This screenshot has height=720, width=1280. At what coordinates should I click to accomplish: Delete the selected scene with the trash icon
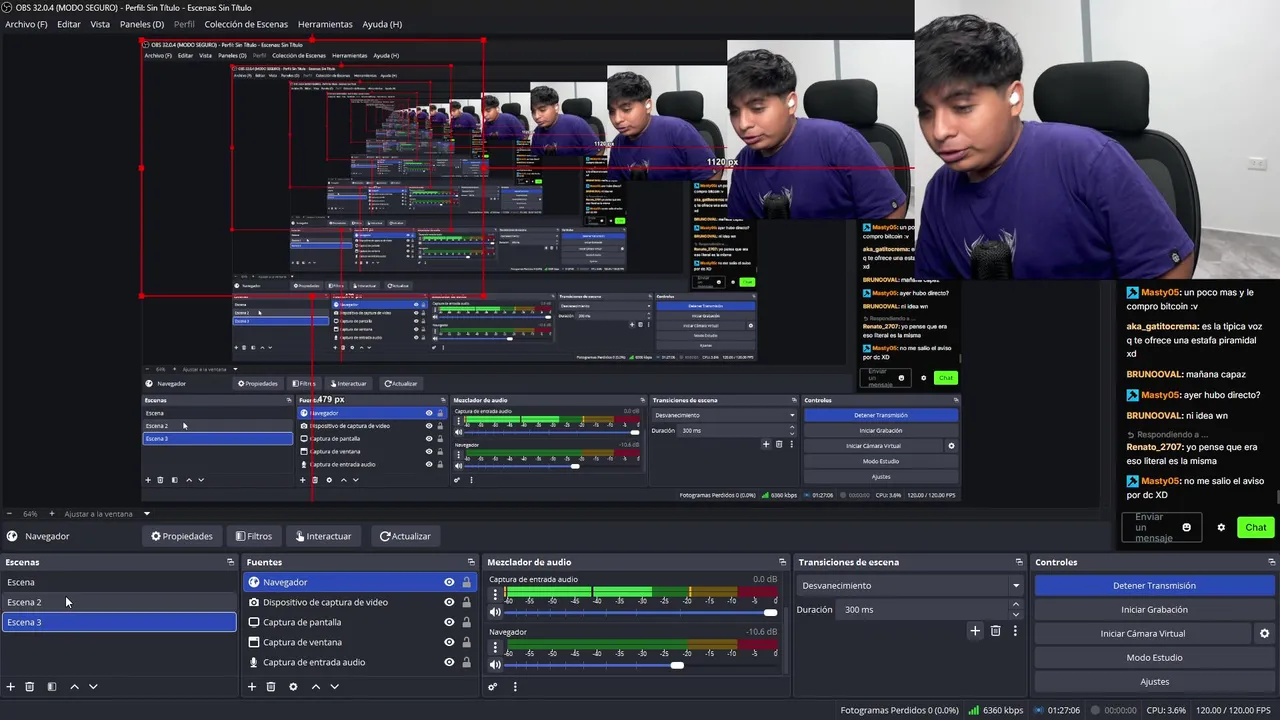[x=30, y=687]
